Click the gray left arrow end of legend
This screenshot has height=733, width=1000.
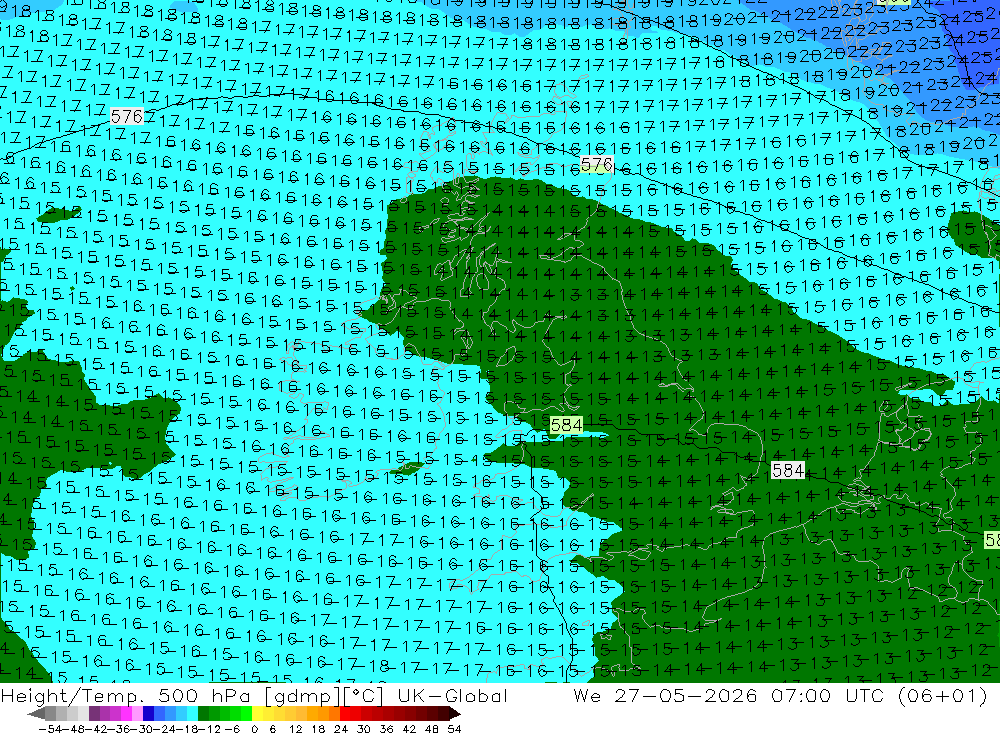36,714
